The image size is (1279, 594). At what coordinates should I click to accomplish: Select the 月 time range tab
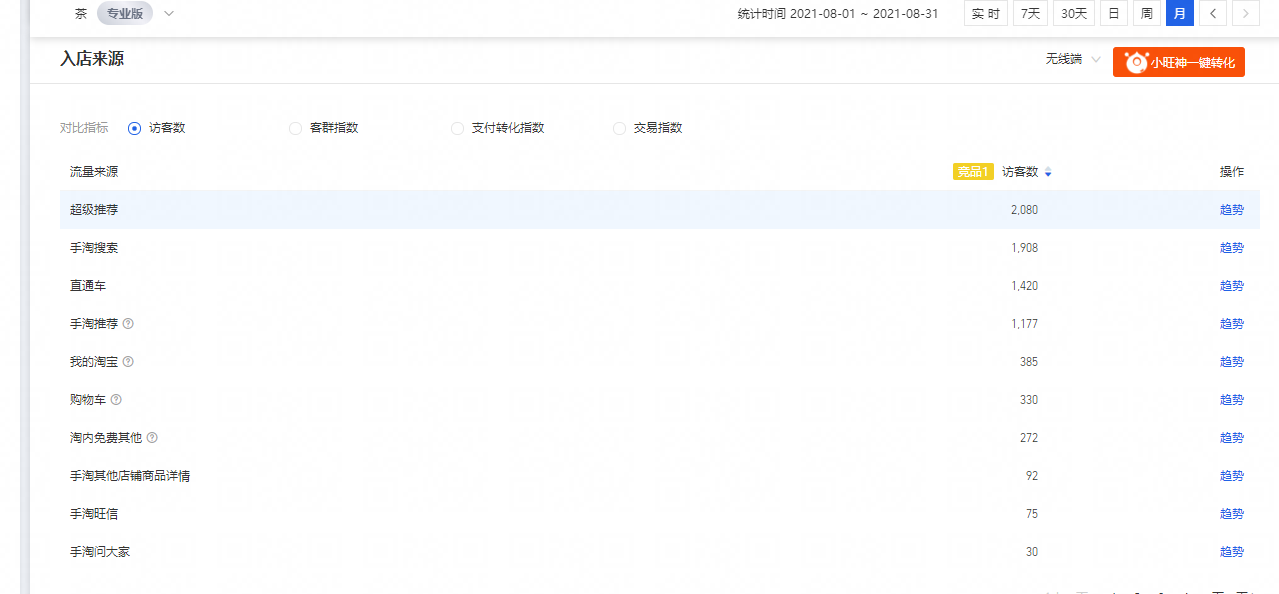point(1179,14)
